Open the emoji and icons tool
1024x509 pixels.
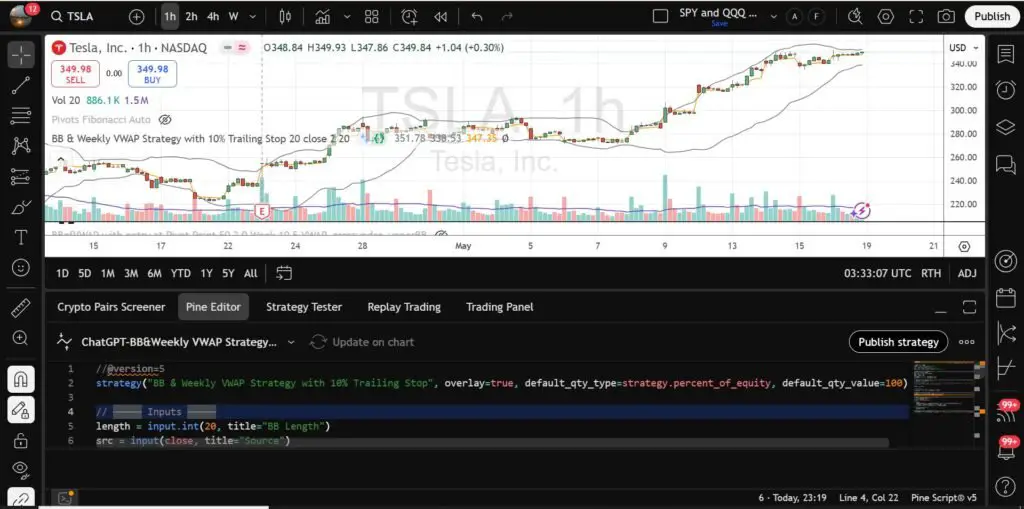click(21, 267)
